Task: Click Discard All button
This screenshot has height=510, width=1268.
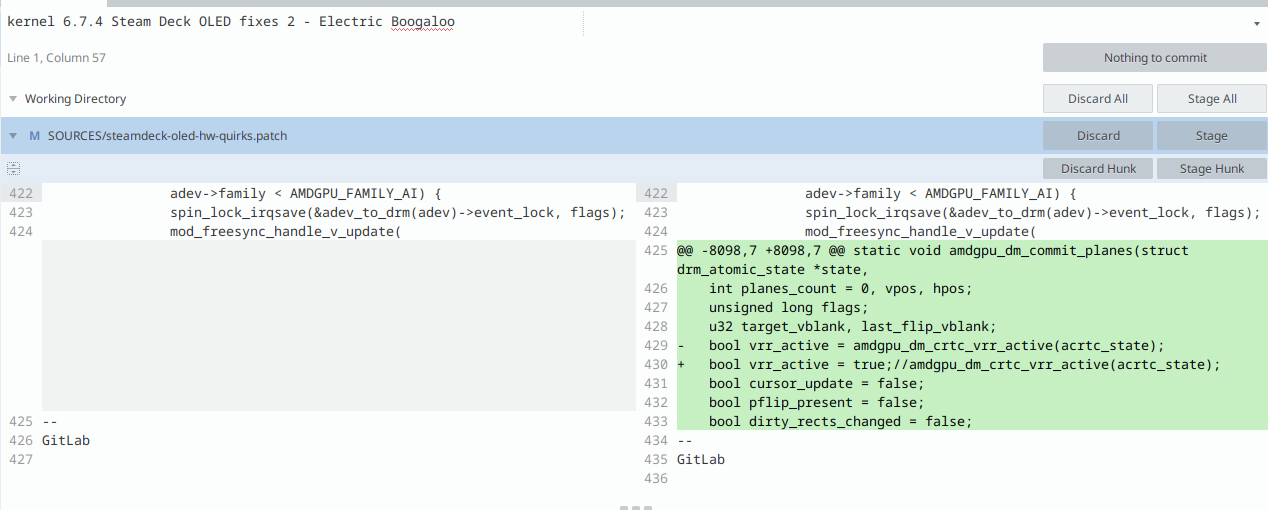Action: point(1097,99)
